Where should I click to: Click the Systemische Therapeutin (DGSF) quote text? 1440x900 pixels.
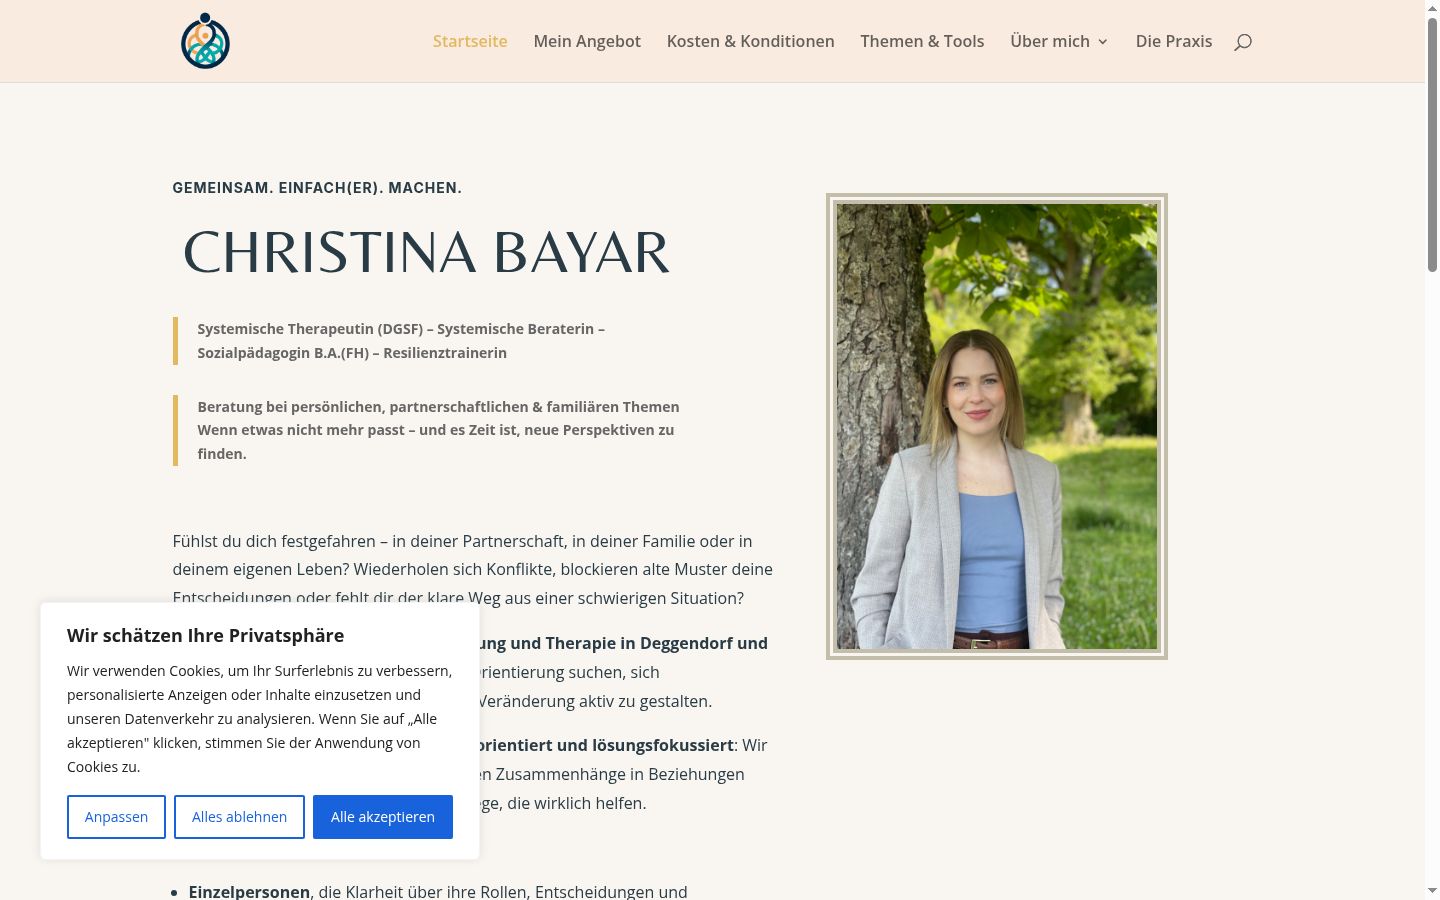point(401,341)
